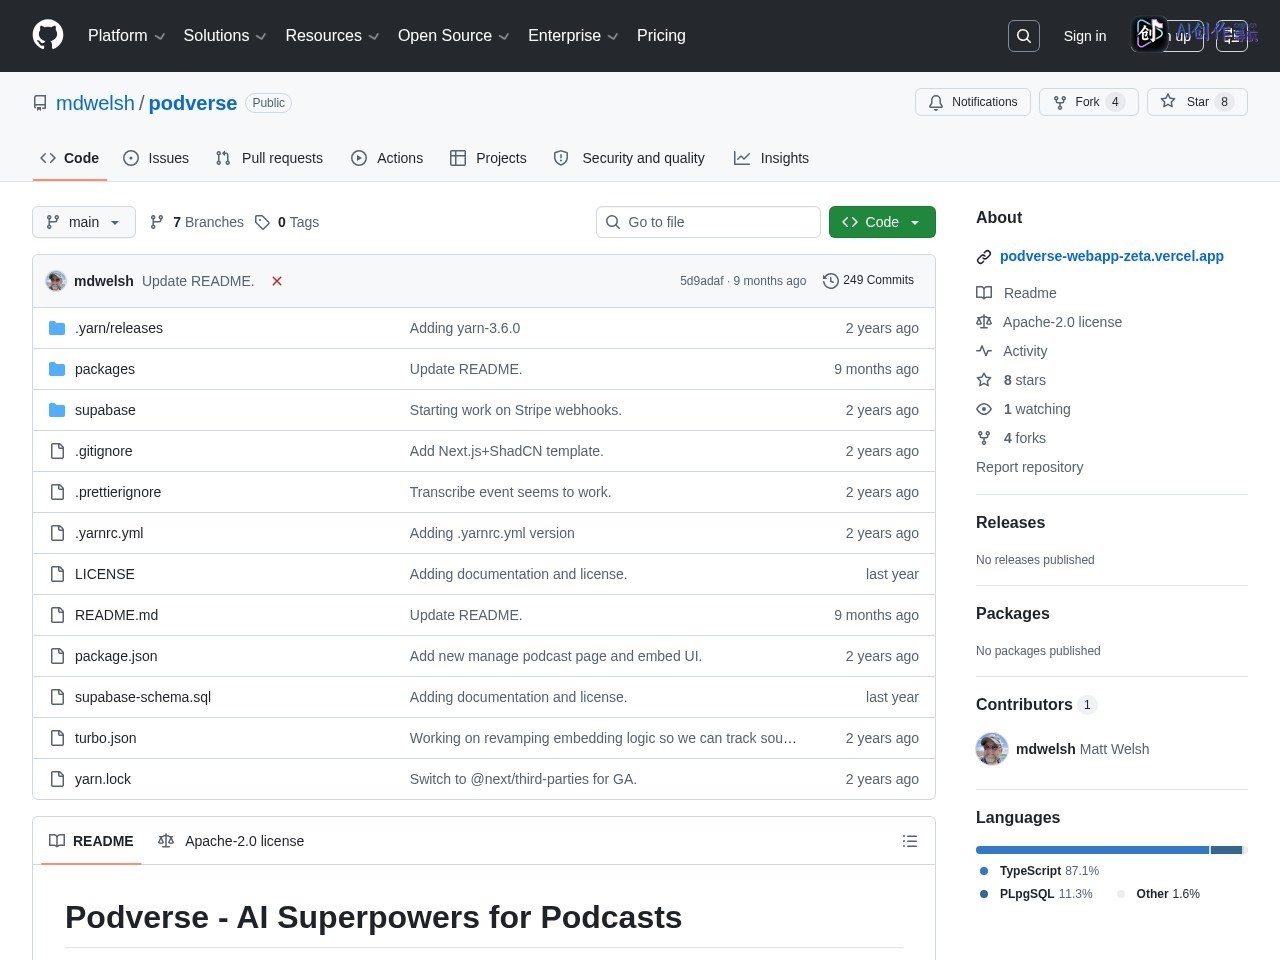Click the tag icon next to Tags
The width and height of the screenshot is (1280, 960).
262,222
